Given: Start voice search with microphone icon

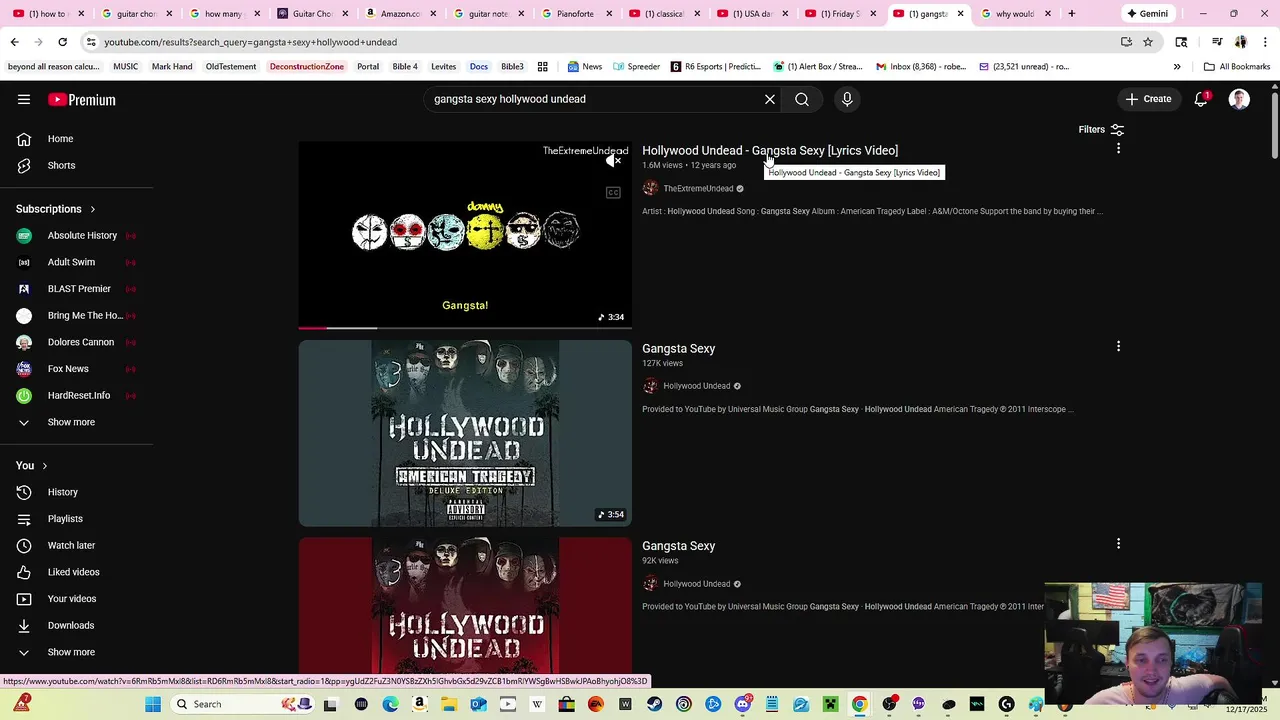Looking at the screenshot, I should (847, 99).
